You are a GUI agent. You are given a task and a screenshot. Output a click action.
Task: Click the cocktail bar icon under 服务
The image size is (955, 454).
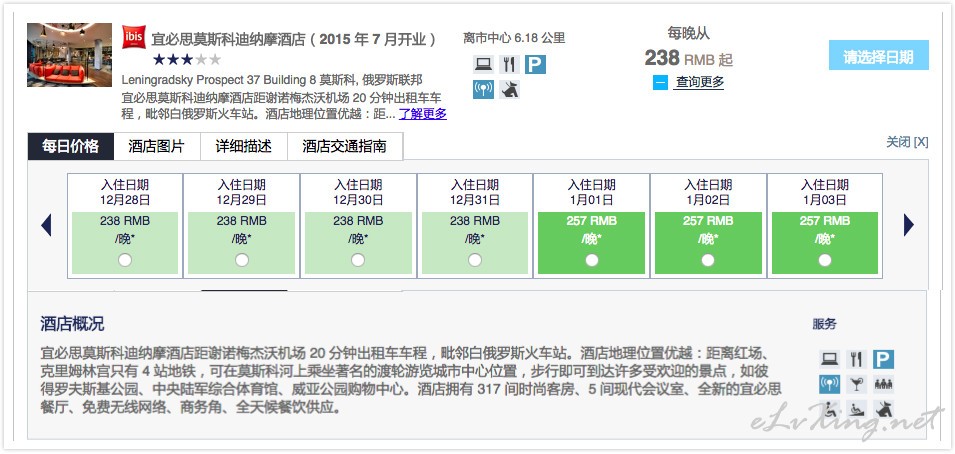coord(856,385)
